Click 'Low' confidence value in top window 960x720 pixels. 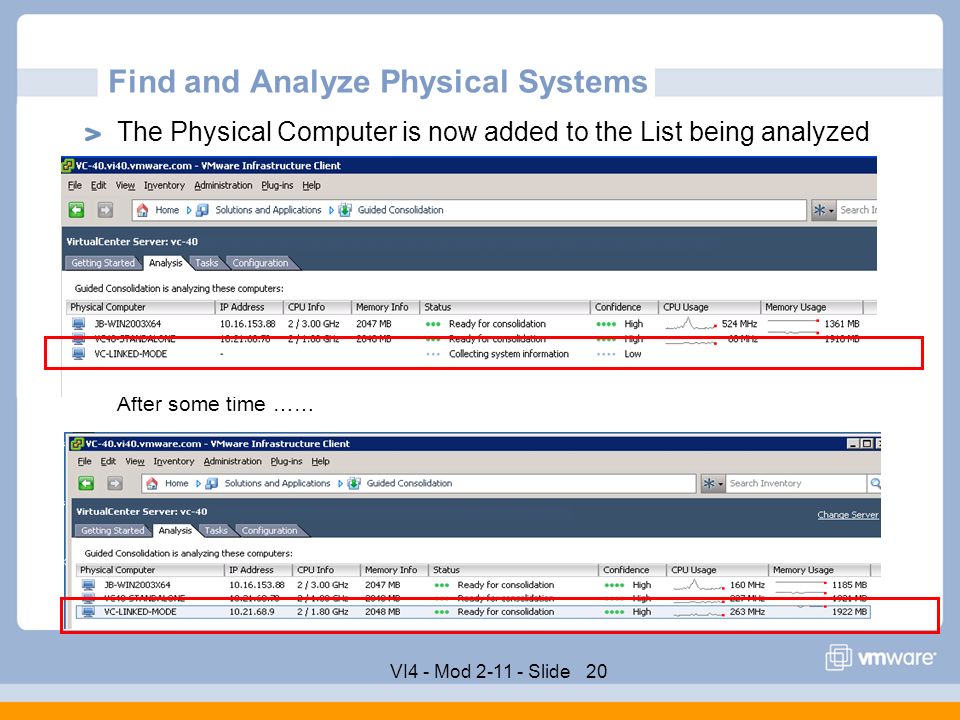632,354
